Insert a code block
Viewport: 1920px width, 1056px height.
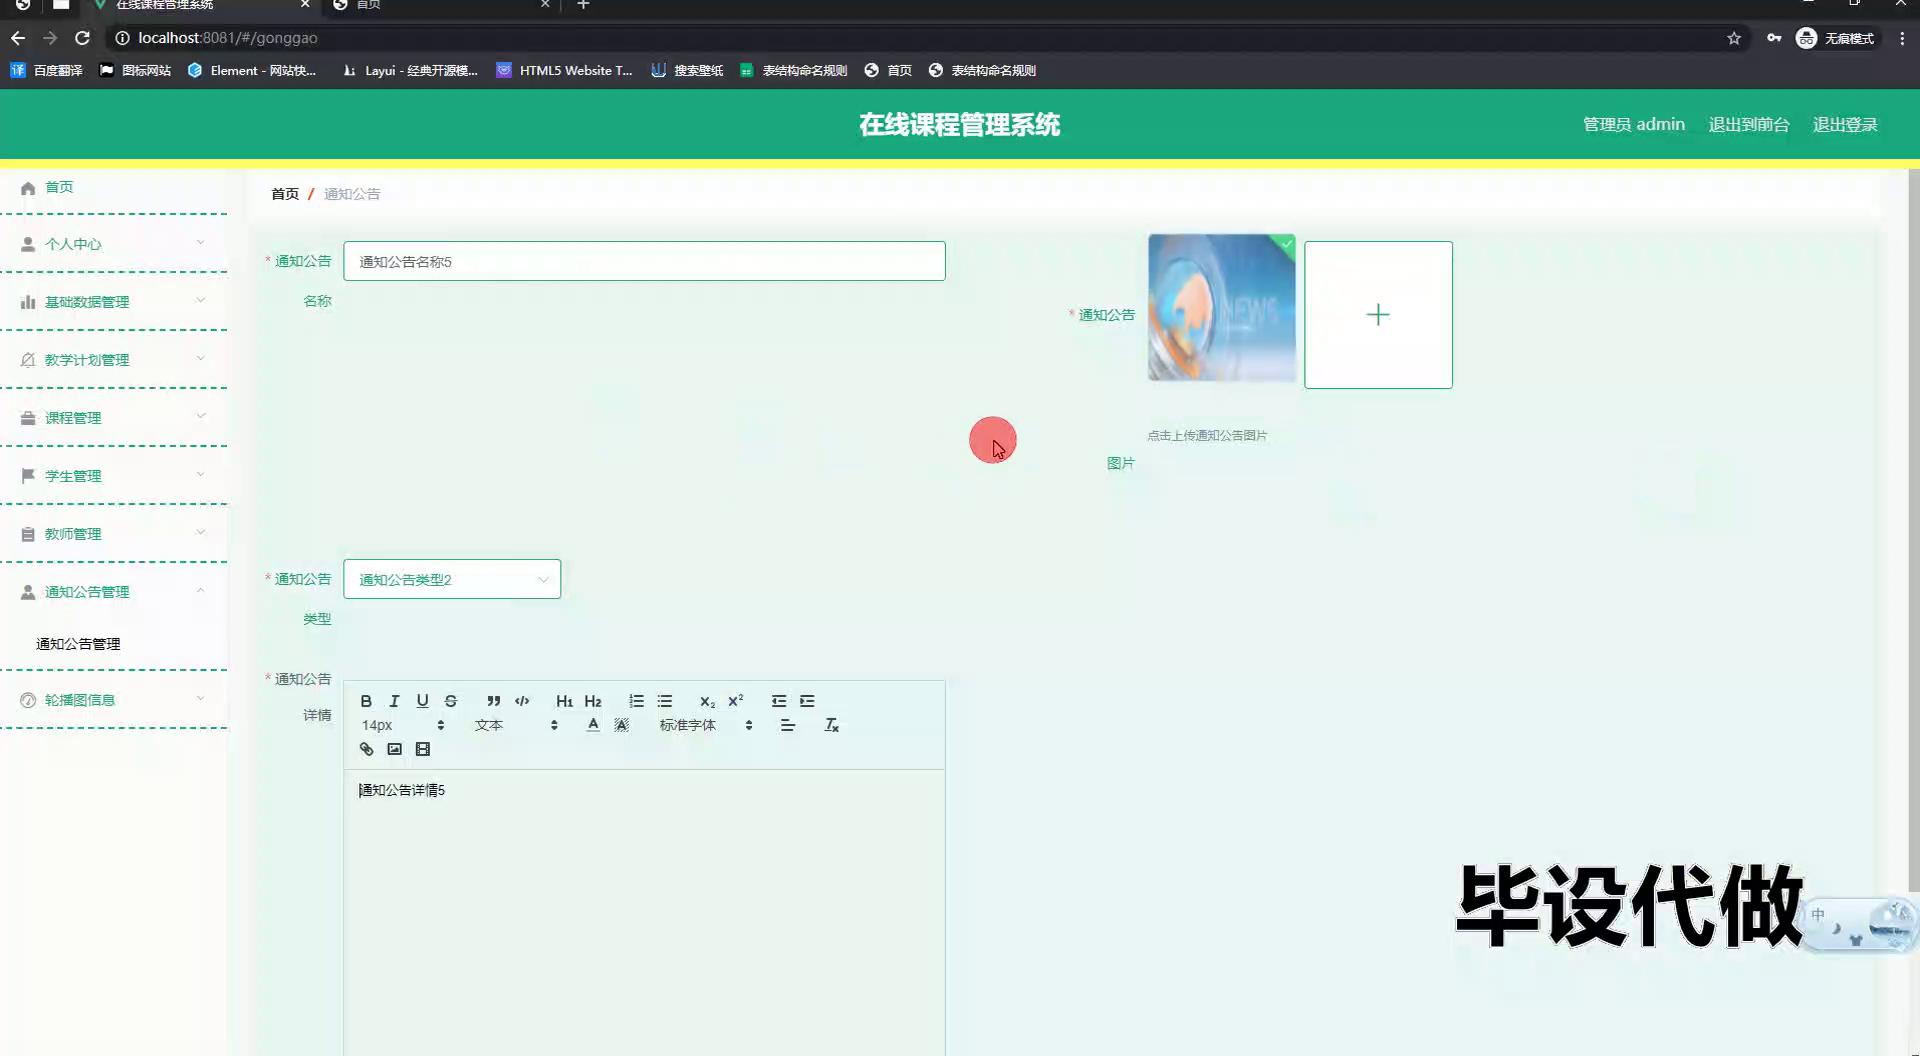click(x=522, y=701)
